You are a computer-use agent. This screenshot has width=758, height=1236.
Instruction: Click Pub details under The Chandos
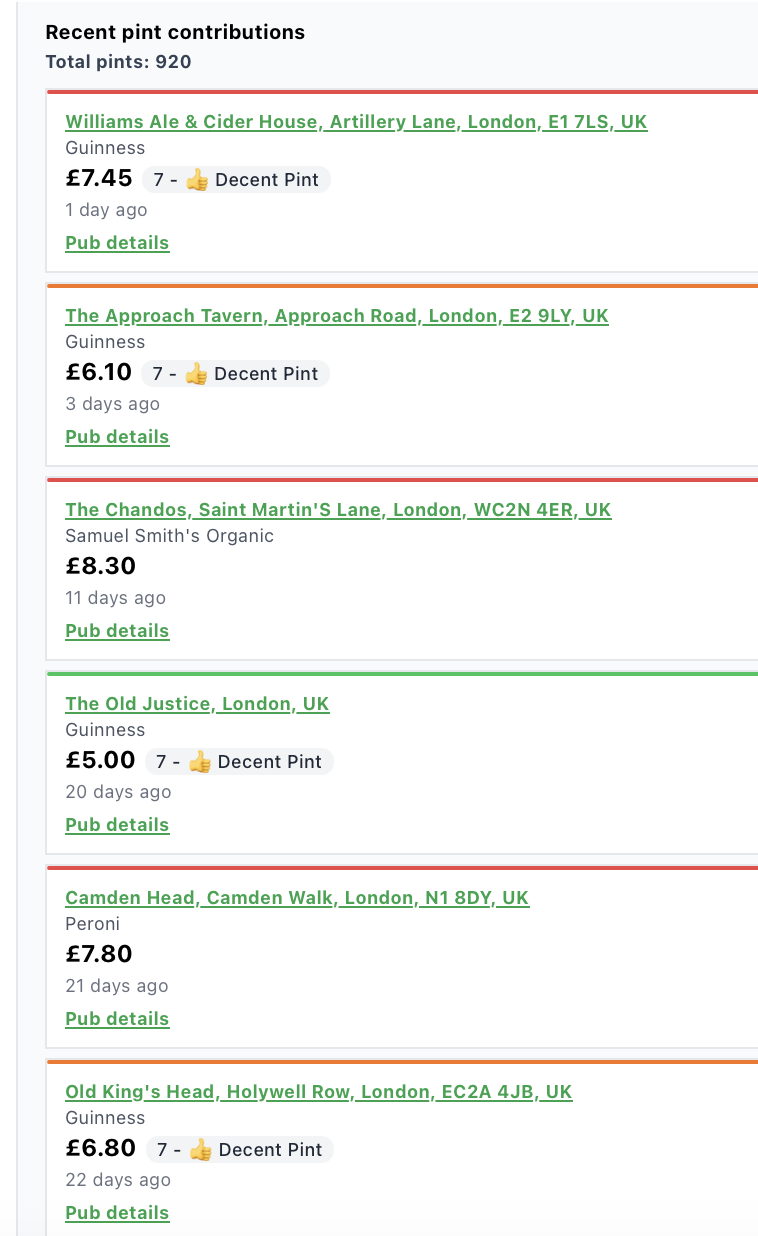point(117,631)
